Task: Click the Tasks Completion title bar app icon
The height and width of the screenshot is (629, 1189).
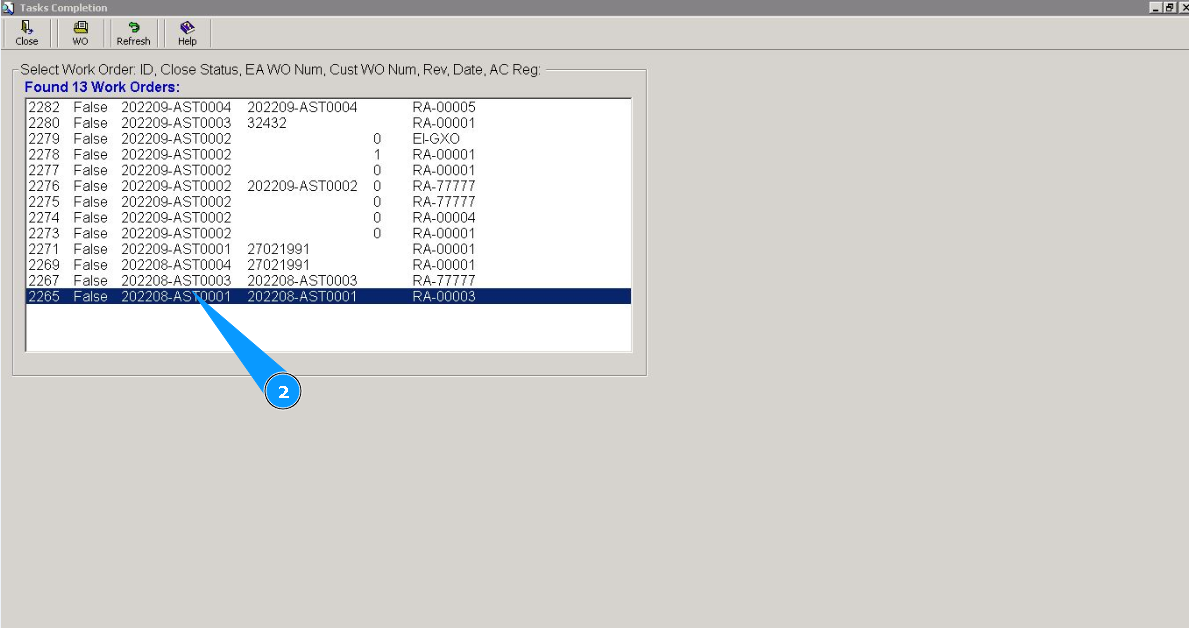Action: pyautogui.click(x=8, y=8)
